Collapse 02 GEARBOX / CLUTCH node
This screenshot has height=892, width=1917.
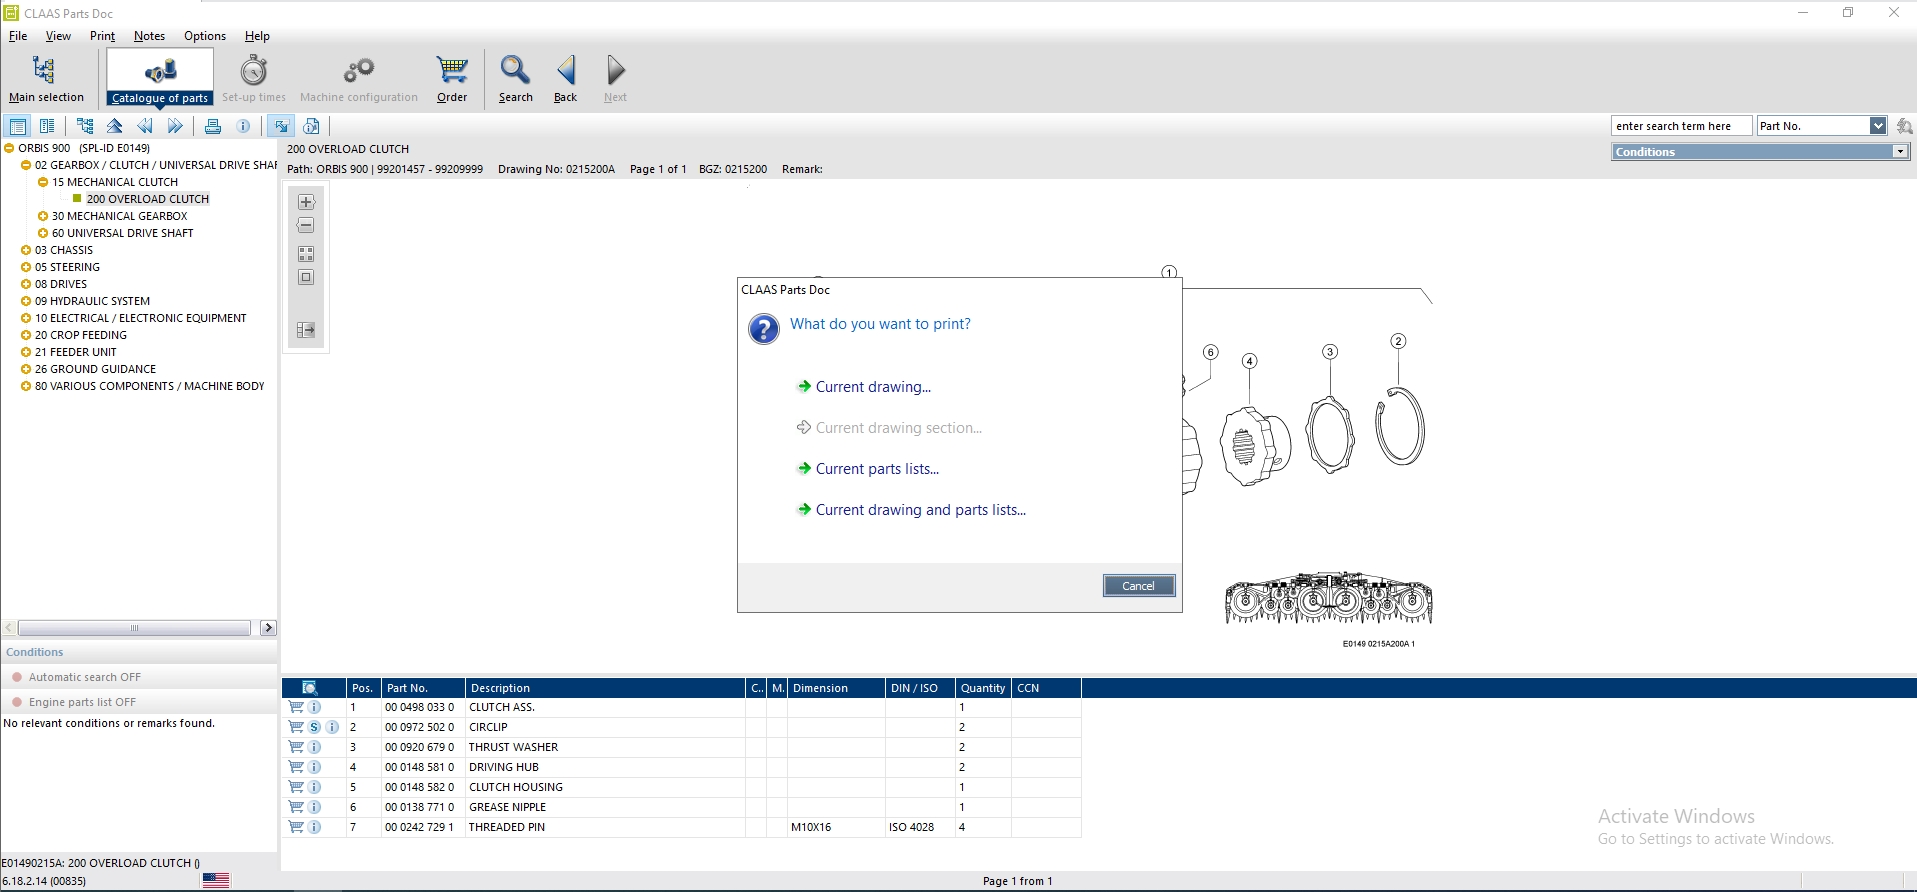(26, 165)
